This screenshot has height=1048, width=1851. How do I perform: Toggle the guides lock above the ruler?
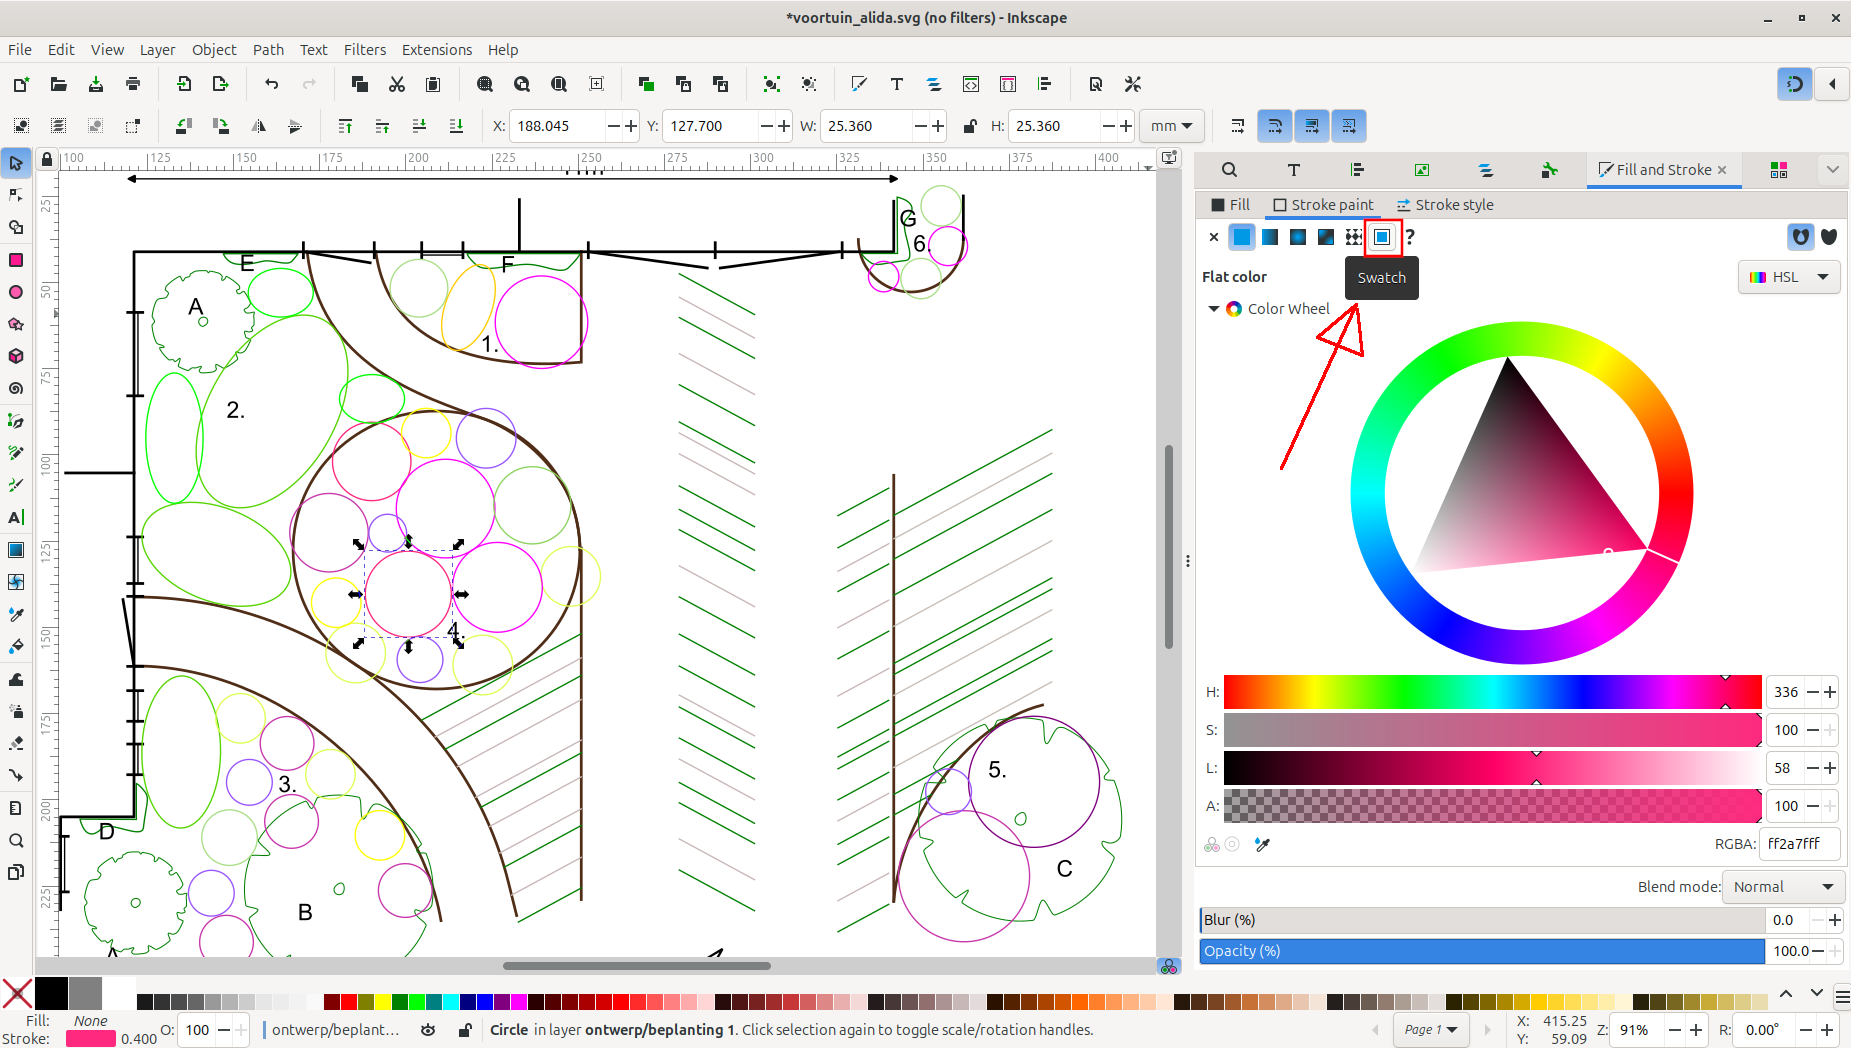[x=46, y=159]
